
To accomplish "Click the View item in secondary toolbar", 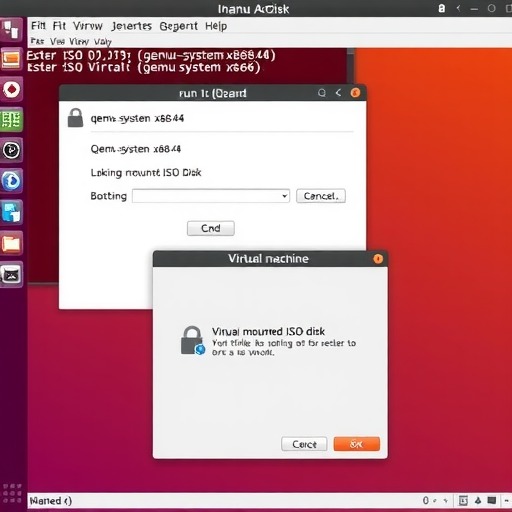I will [x=79, y=42].
